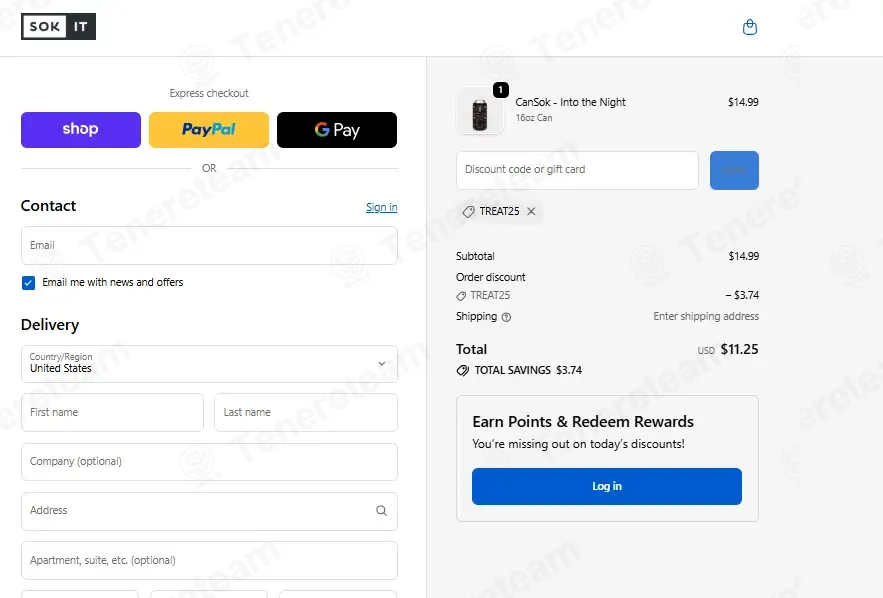Focus the Email input field
The height and width of the screenshot is (598, 883).
(x=209, y=246)
